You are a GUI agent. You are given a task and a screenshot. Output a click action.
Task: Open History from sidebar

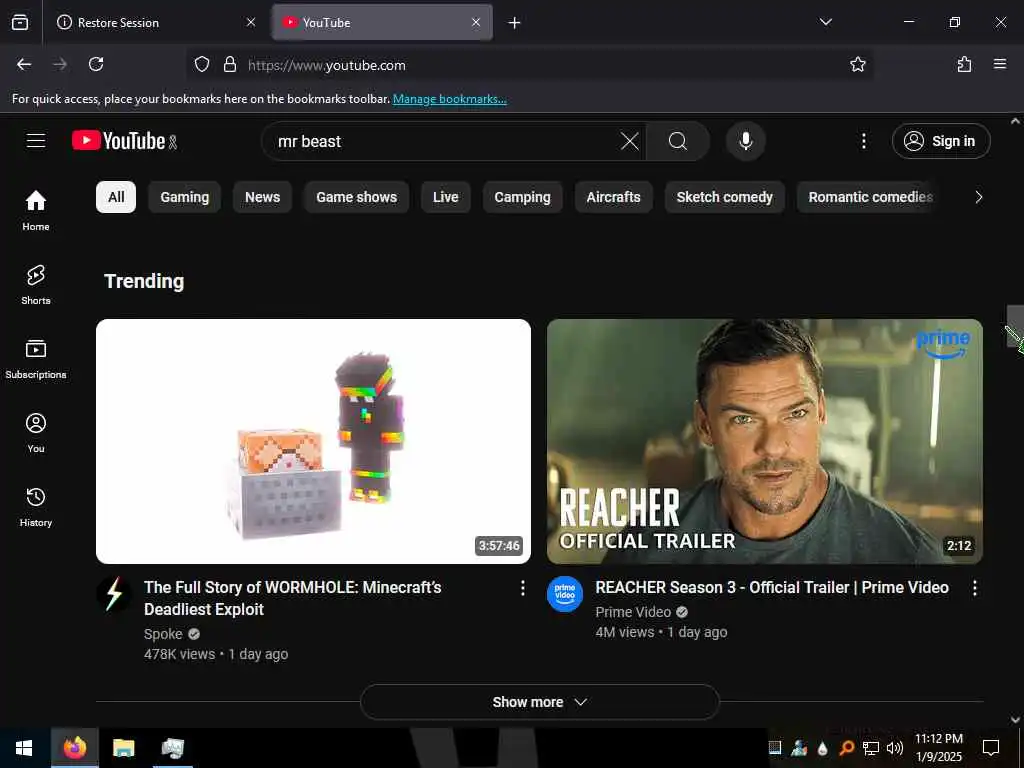[x=36, y=507]
